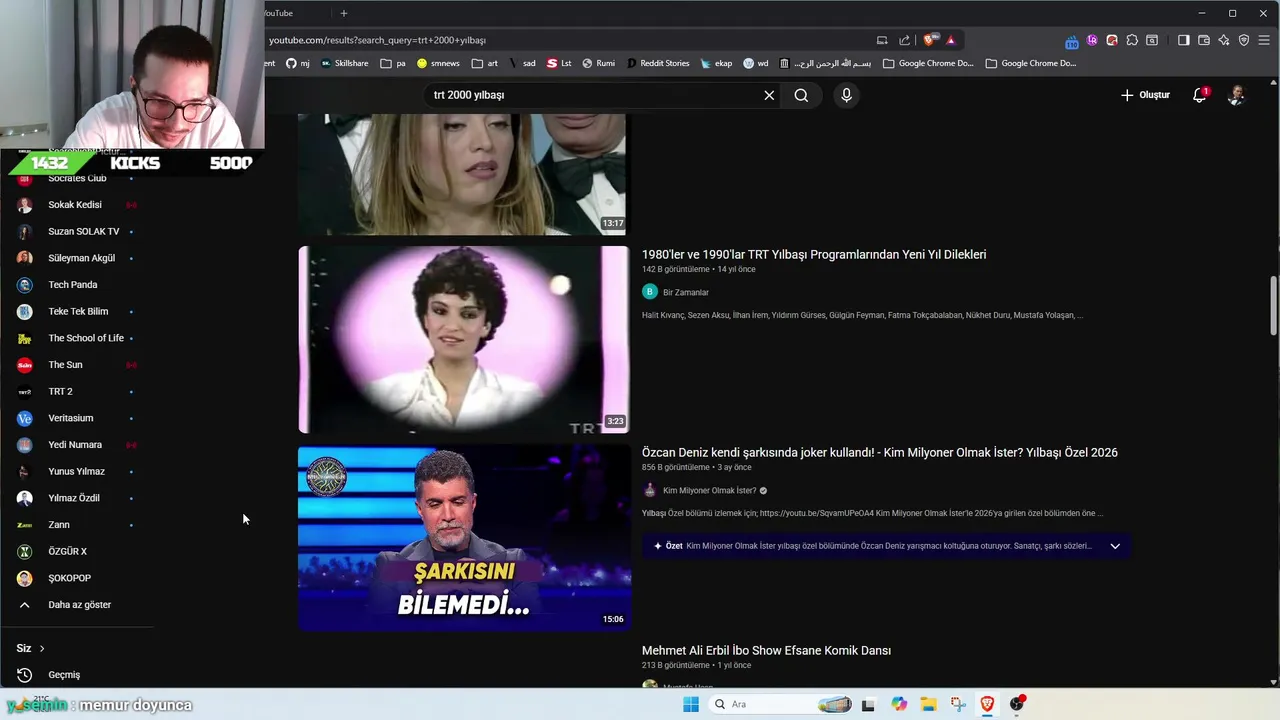This screenshot has width=1280, height=720.
Task: Open the History clock icon in the sidebar
Action: point(25,675)
